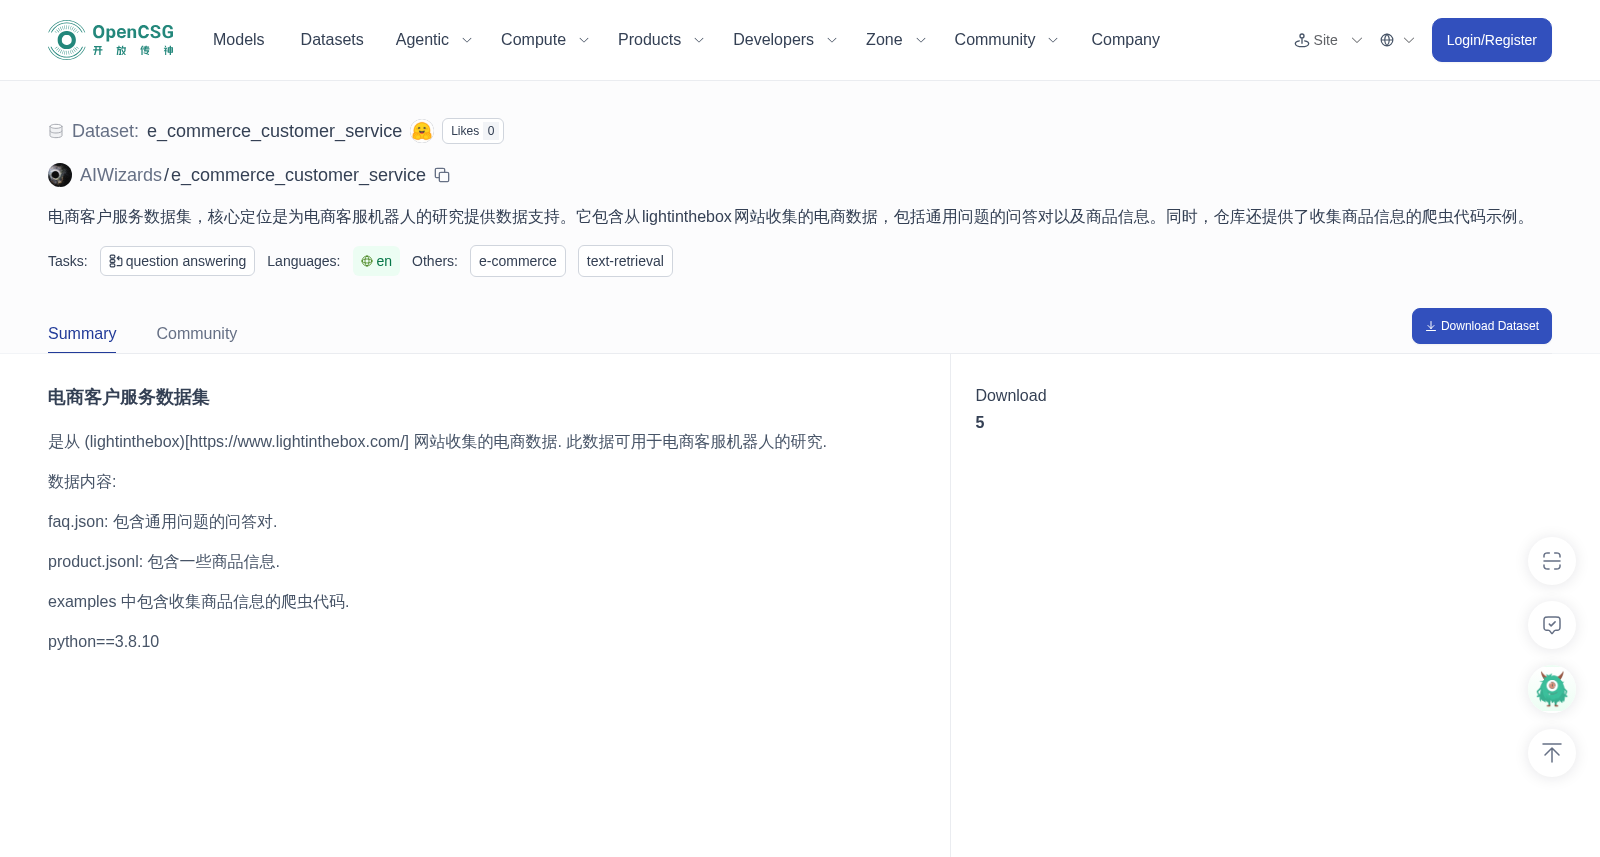
Task: Open the Company menu item
Action: 1125,40
